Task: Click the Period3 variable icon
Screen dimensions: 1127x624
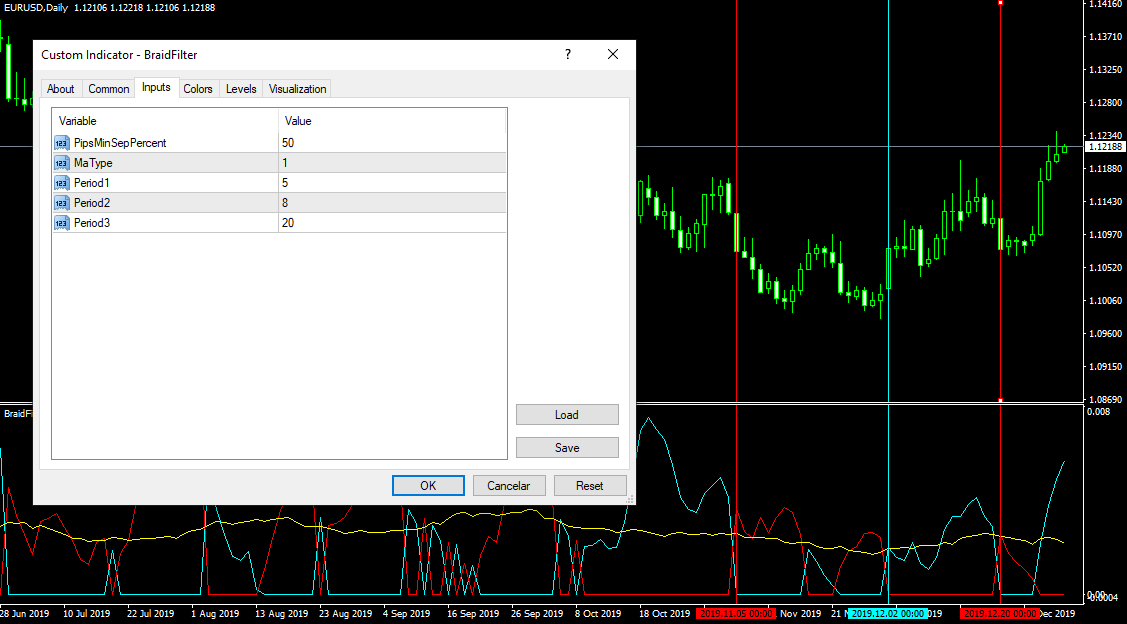Action: [62, 224]
